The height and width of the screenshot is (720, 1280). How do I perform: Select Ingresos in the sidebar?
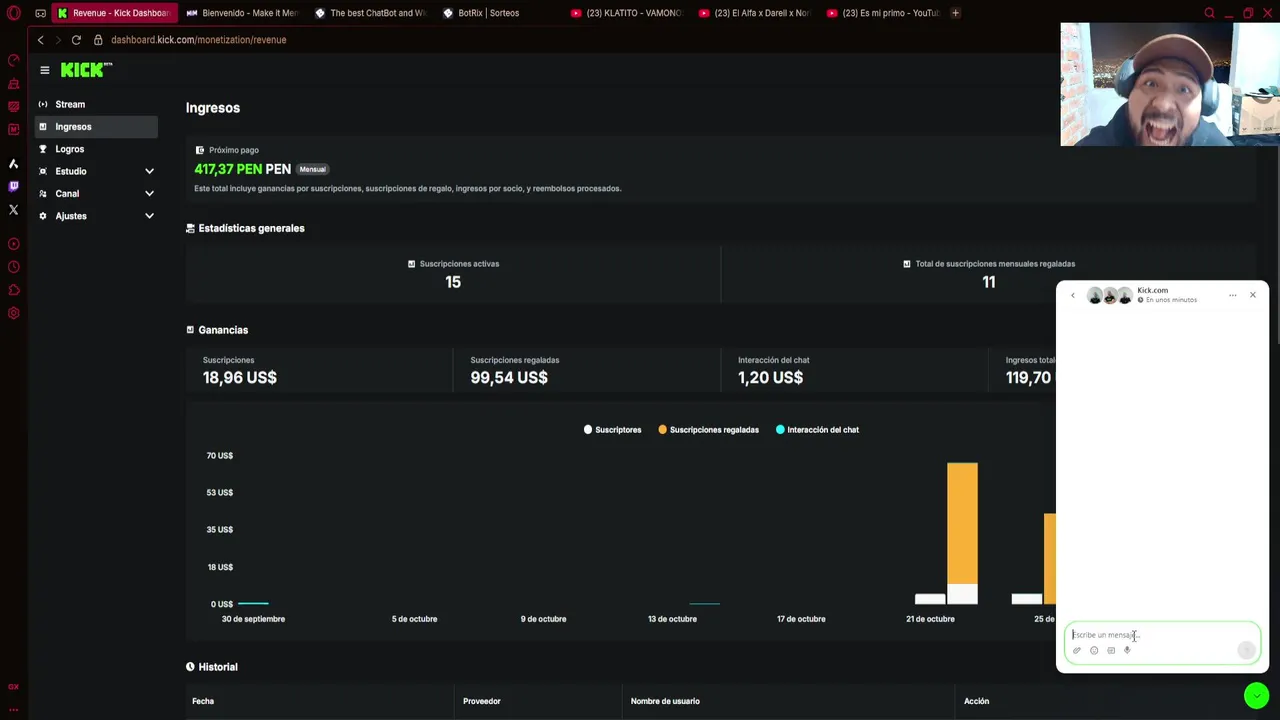pos(96,127)
